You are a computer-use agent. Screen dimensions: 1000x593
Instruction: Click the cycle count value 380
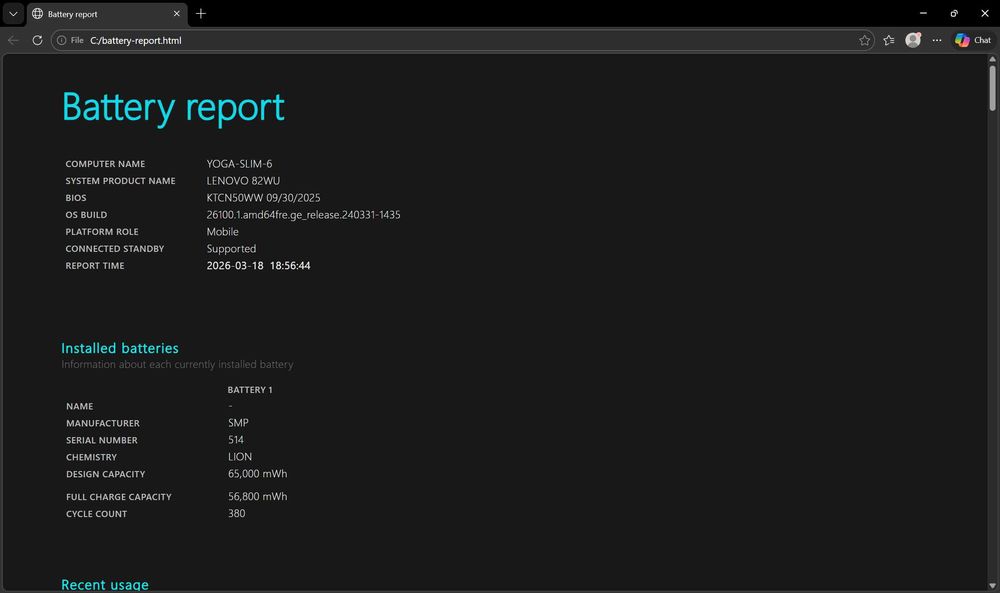click(237, 513)
